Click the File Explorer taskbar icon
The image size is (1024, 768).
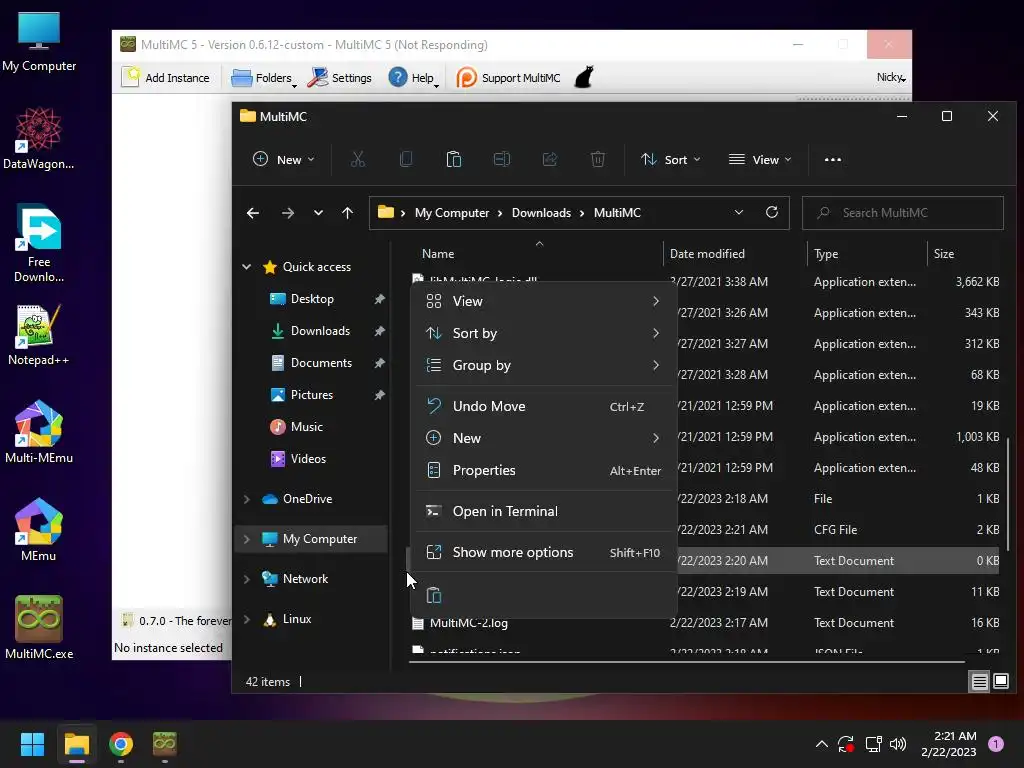point(76,744)
